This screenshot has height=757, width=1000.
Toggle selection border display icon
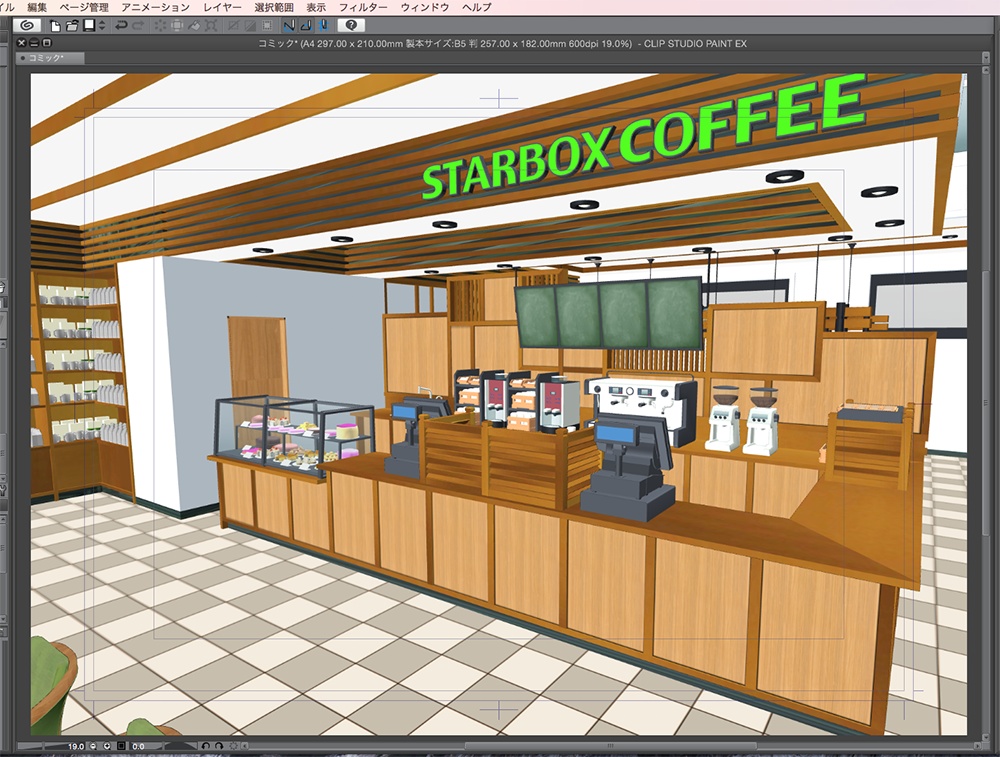click(x=267, y=26)
